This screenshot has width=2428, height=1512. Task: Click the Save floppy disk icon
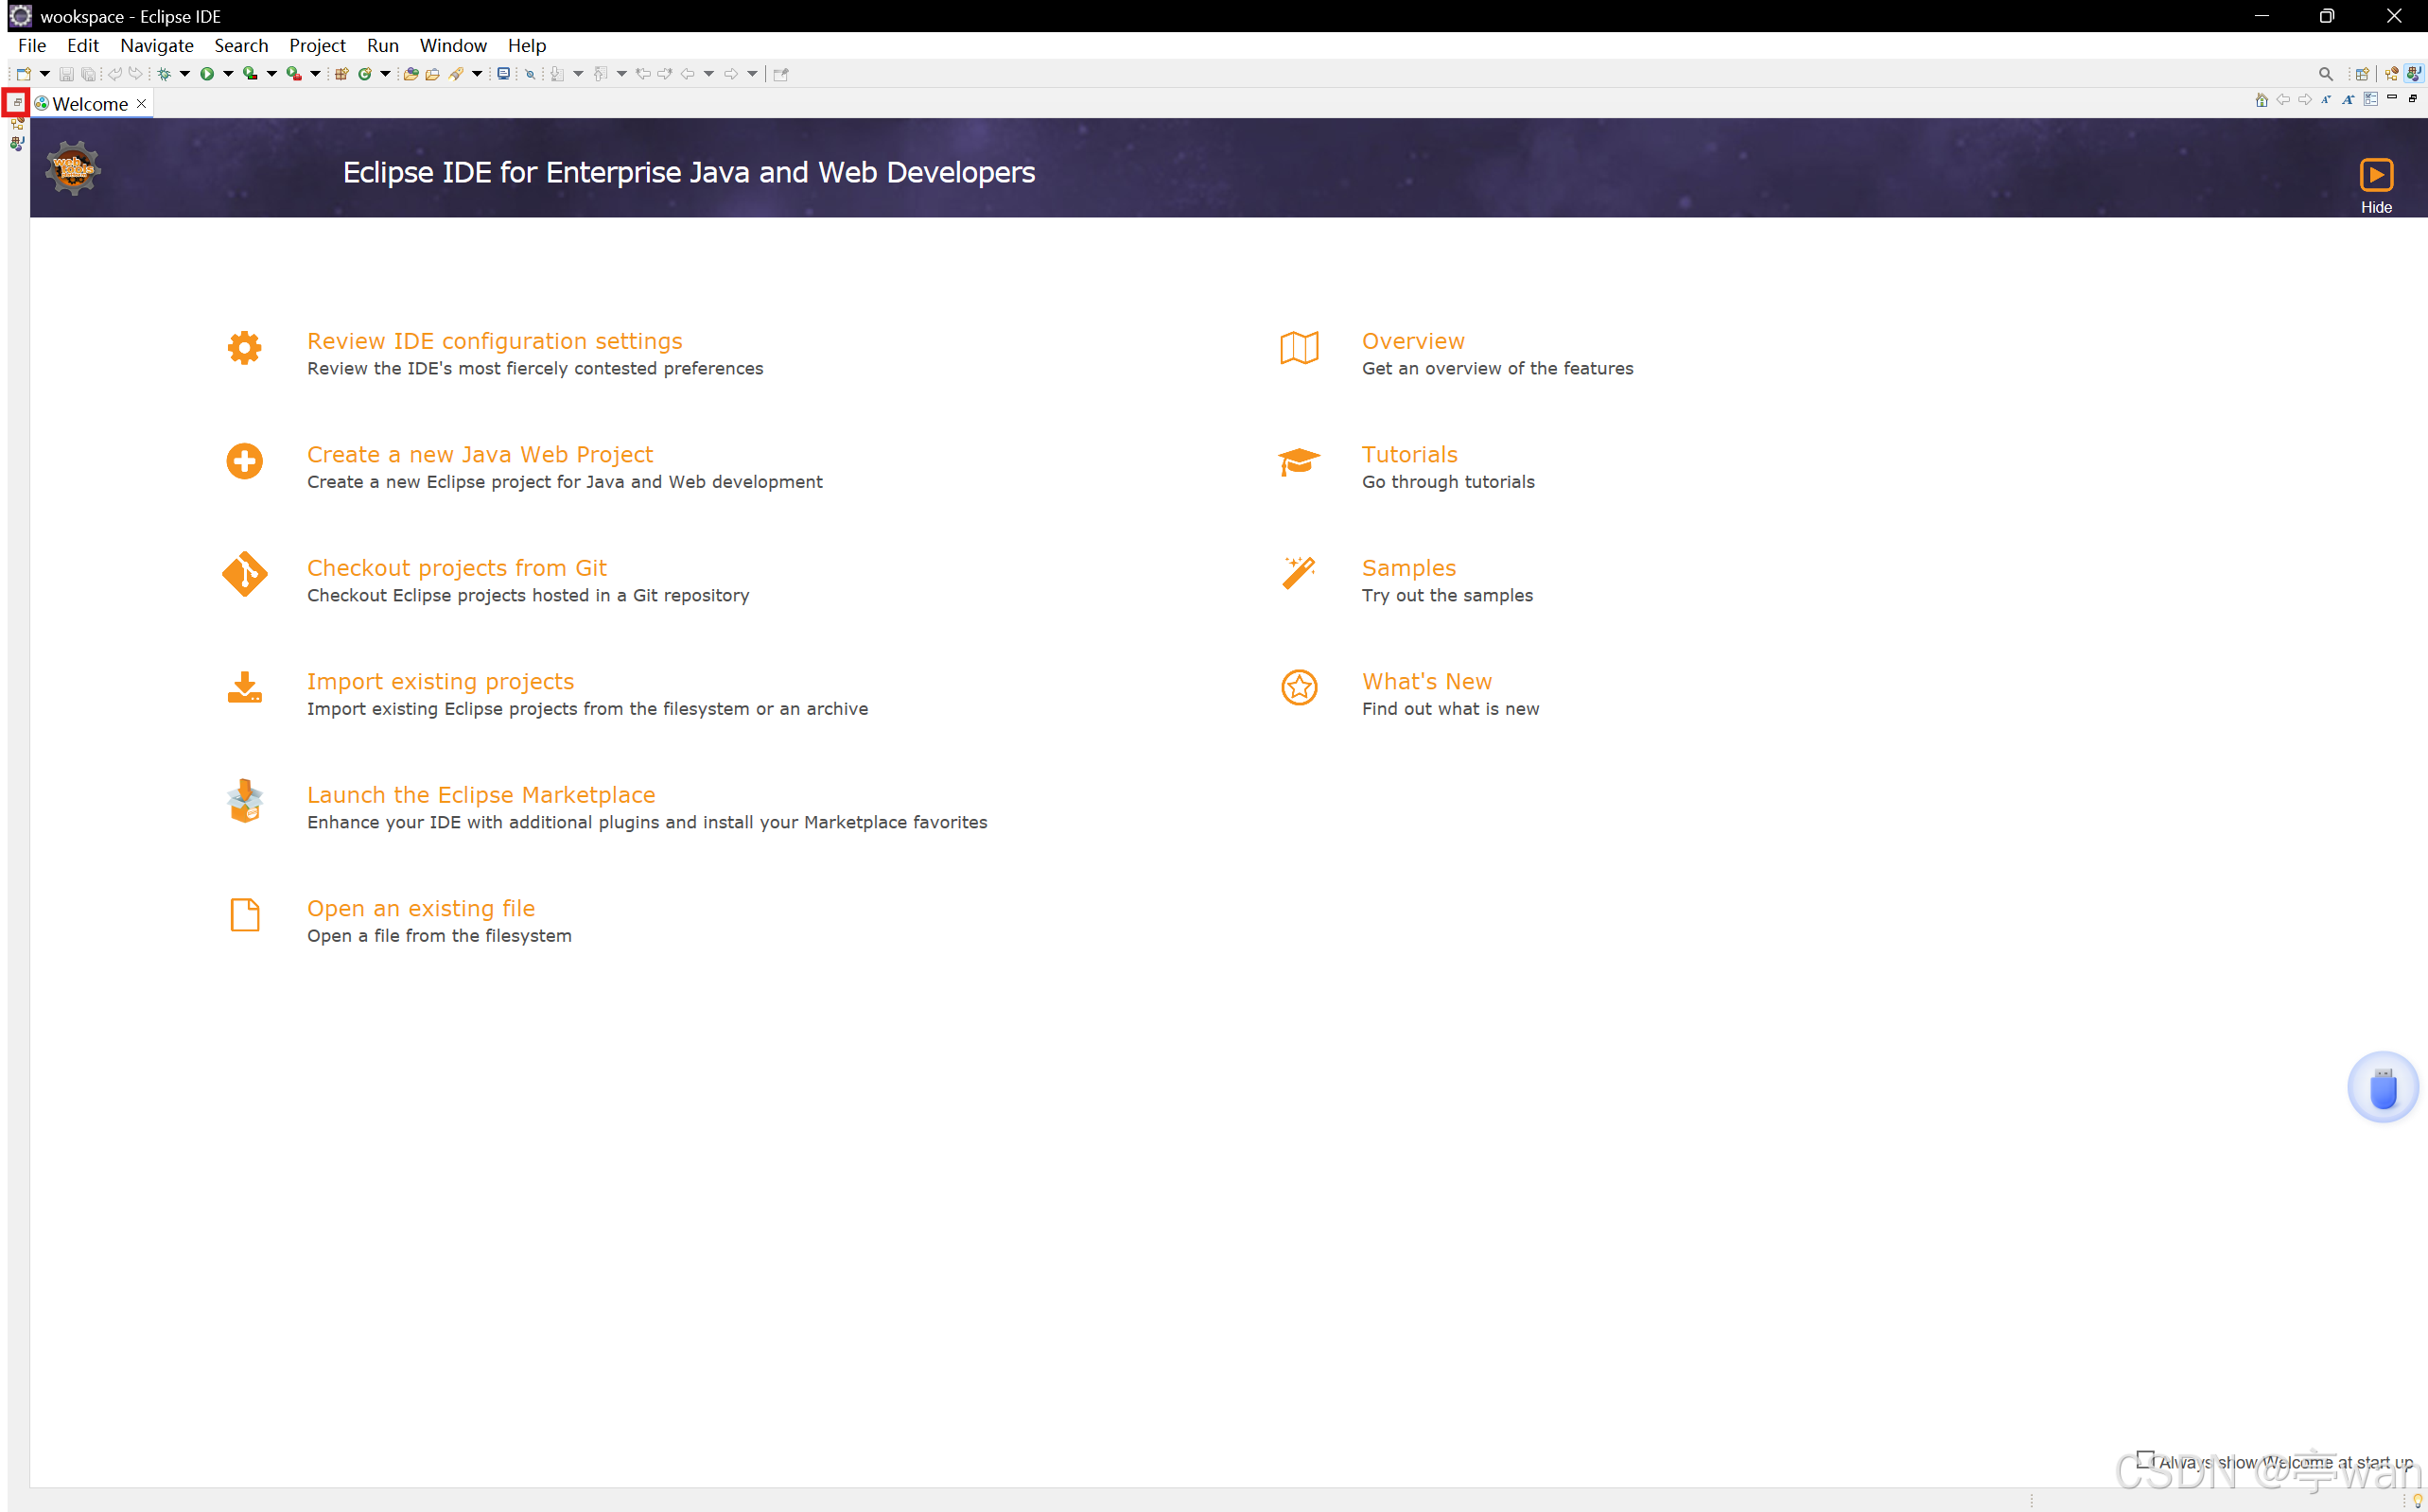click(x=66, y=74)
